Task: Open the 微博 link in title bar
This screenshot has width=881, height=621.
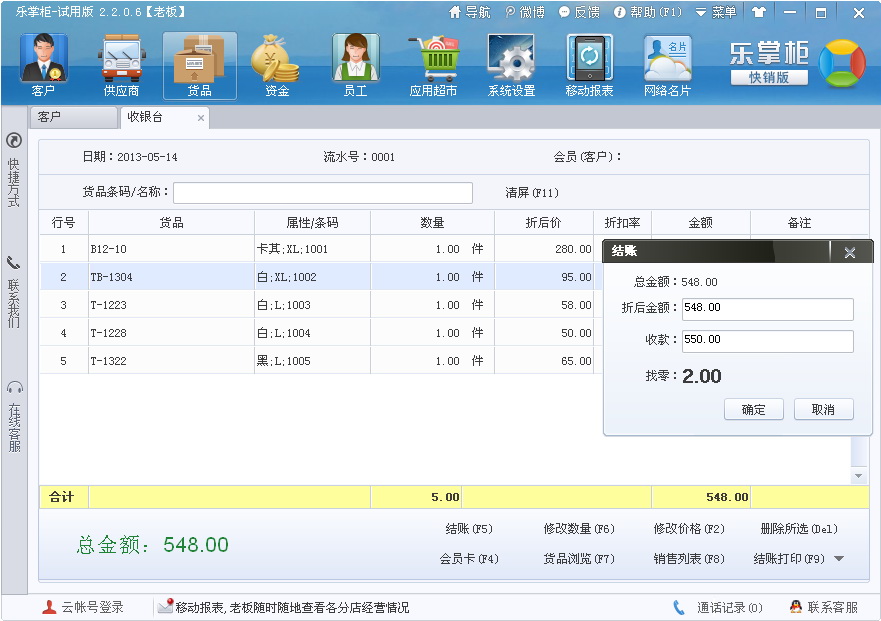Action: (525, 12)
